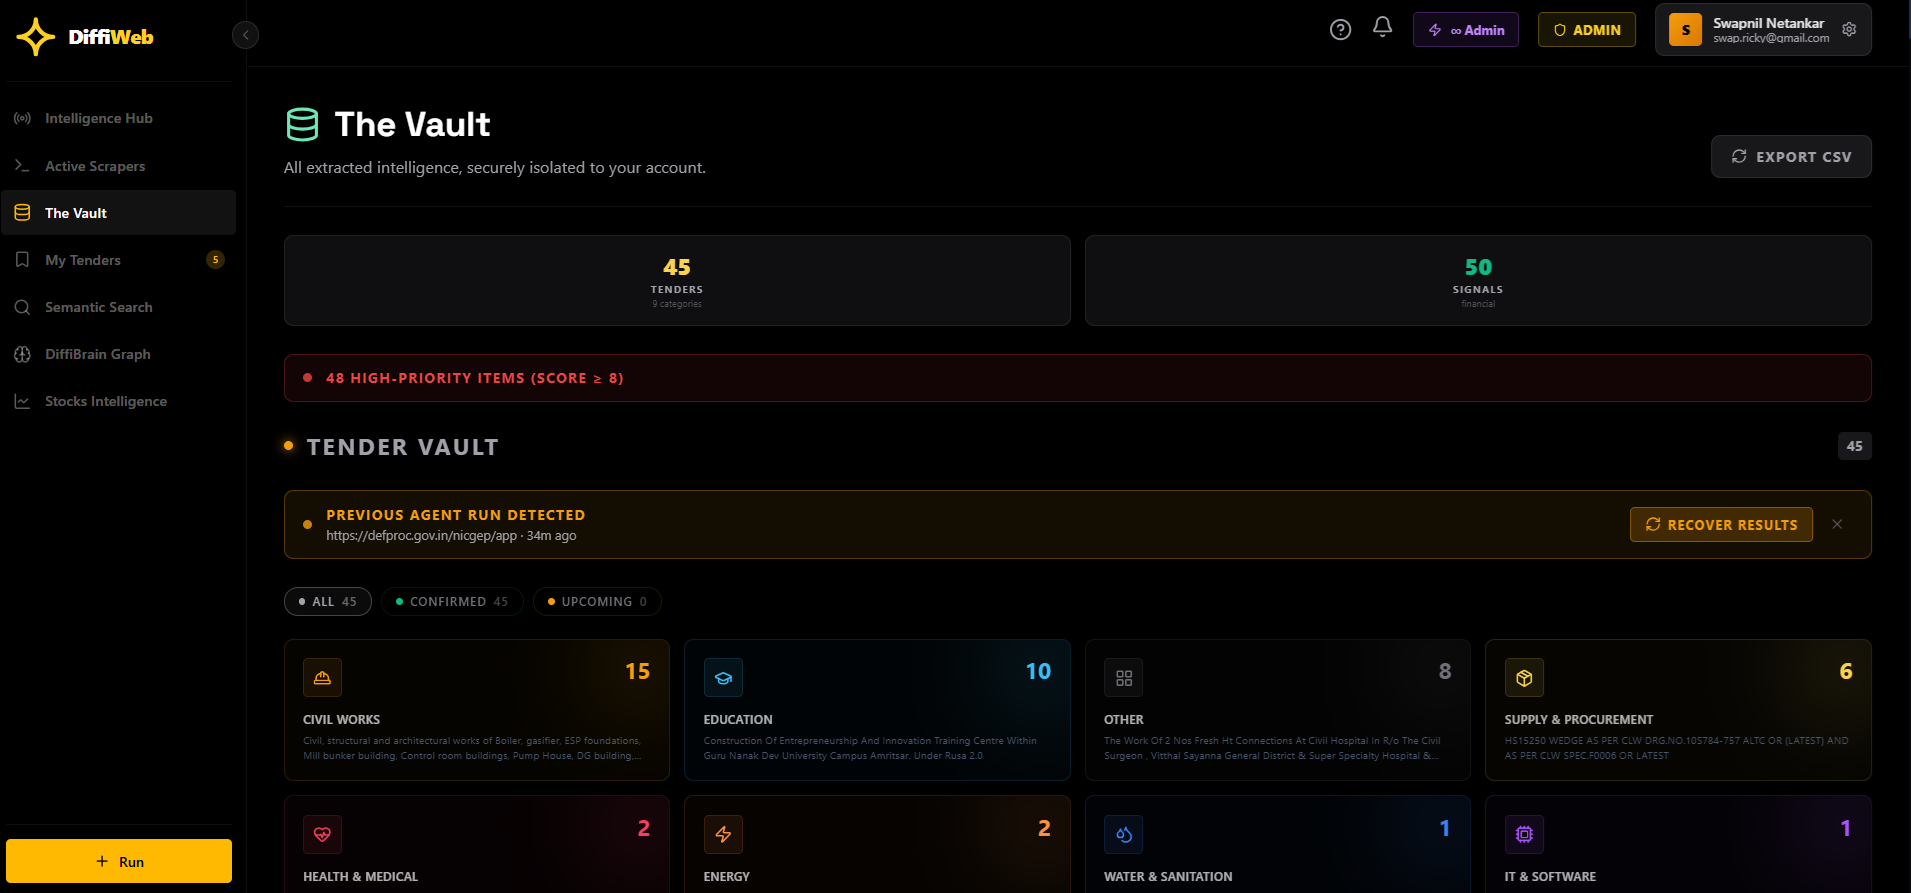The width and height of the screenshot is (1911, 893).
Task: Click the My Tenders bookmark icon
Action: 22,260
